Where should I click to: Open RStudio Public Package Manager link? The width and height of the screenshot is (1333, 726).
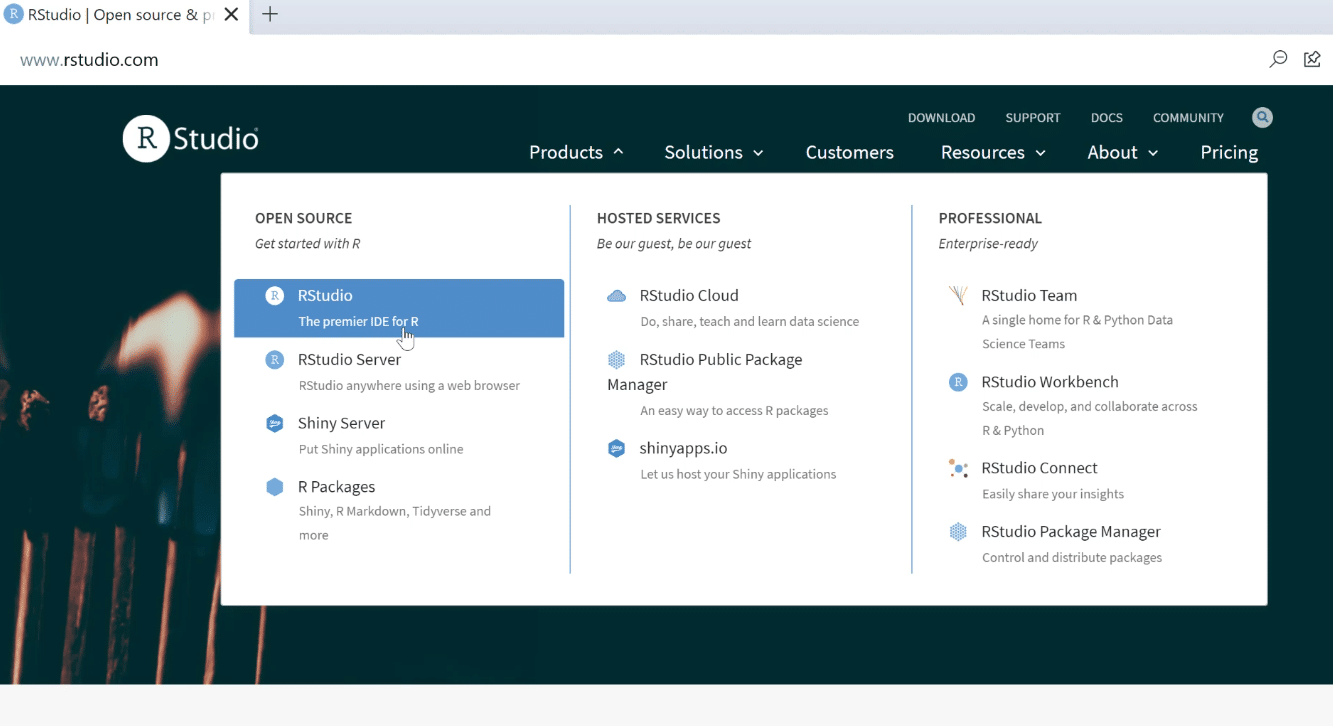coord(704,372)
